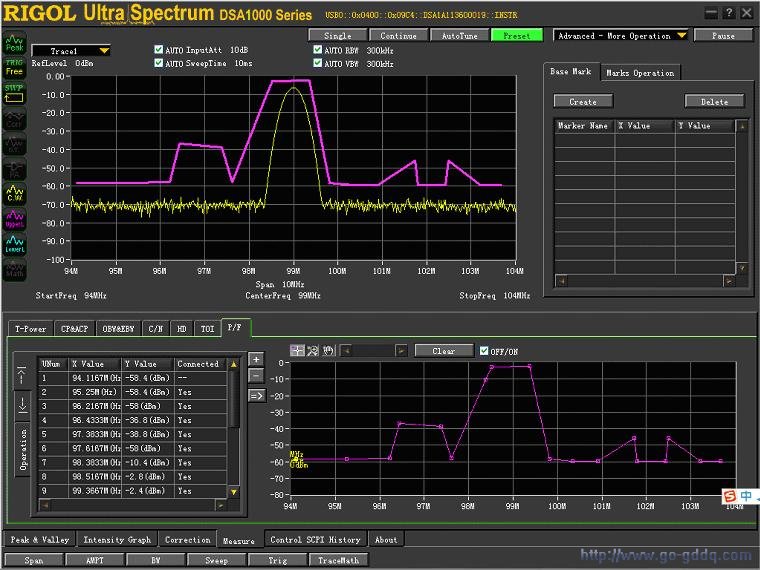Viewport: 760px width, 570px height.
Task: Select the Peak icon in the left sidebar
Action: [x=15, y=43]
